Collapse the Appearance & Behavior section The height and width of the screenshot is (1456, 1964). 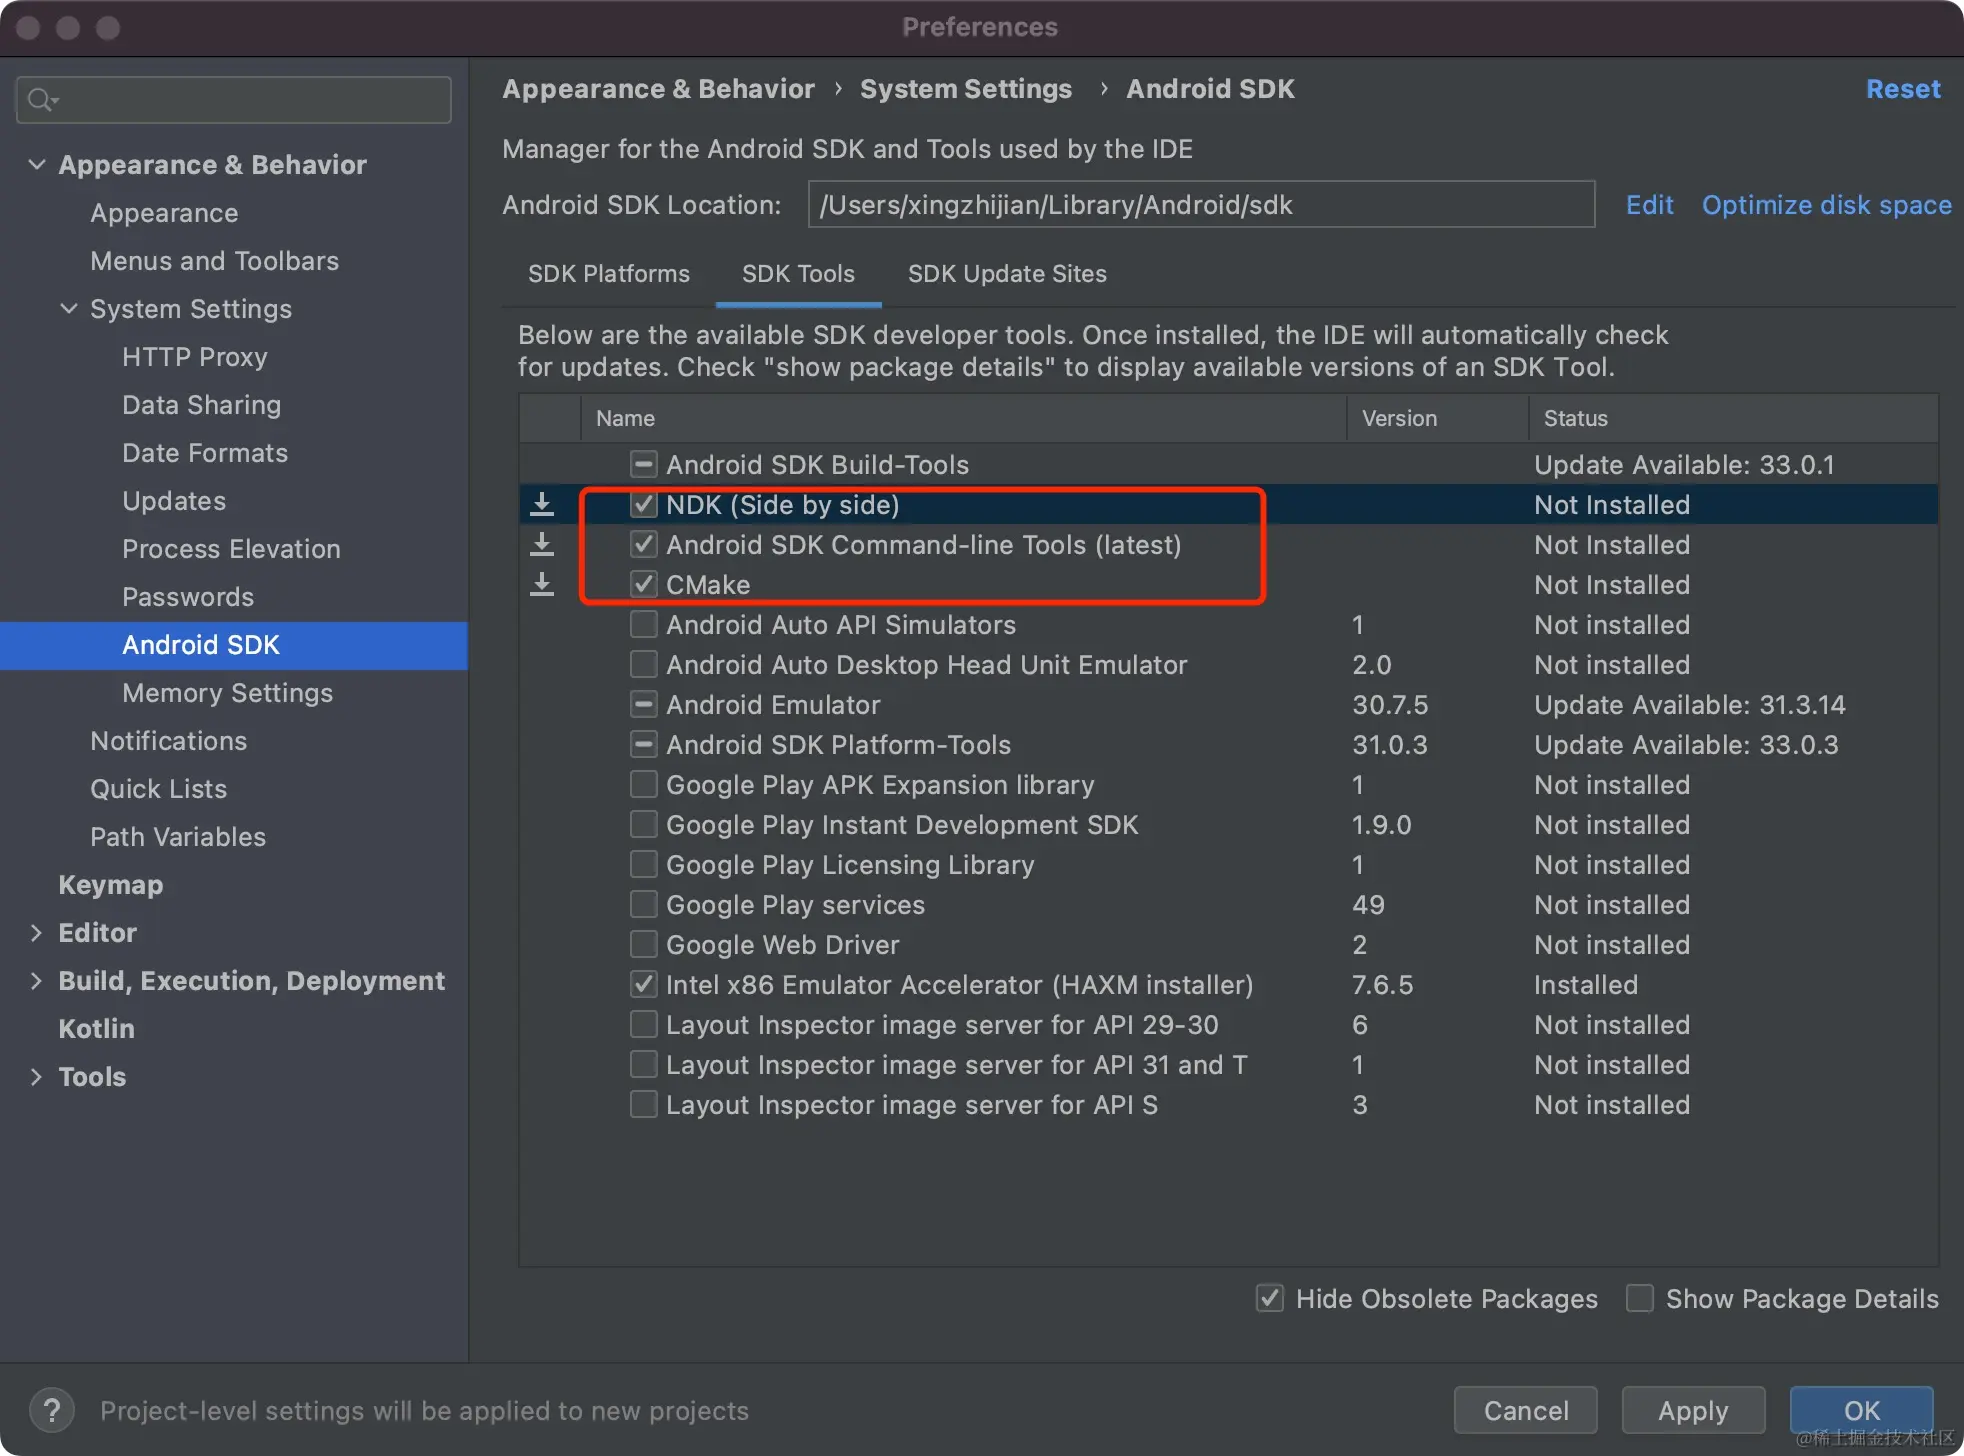[37, 164]
